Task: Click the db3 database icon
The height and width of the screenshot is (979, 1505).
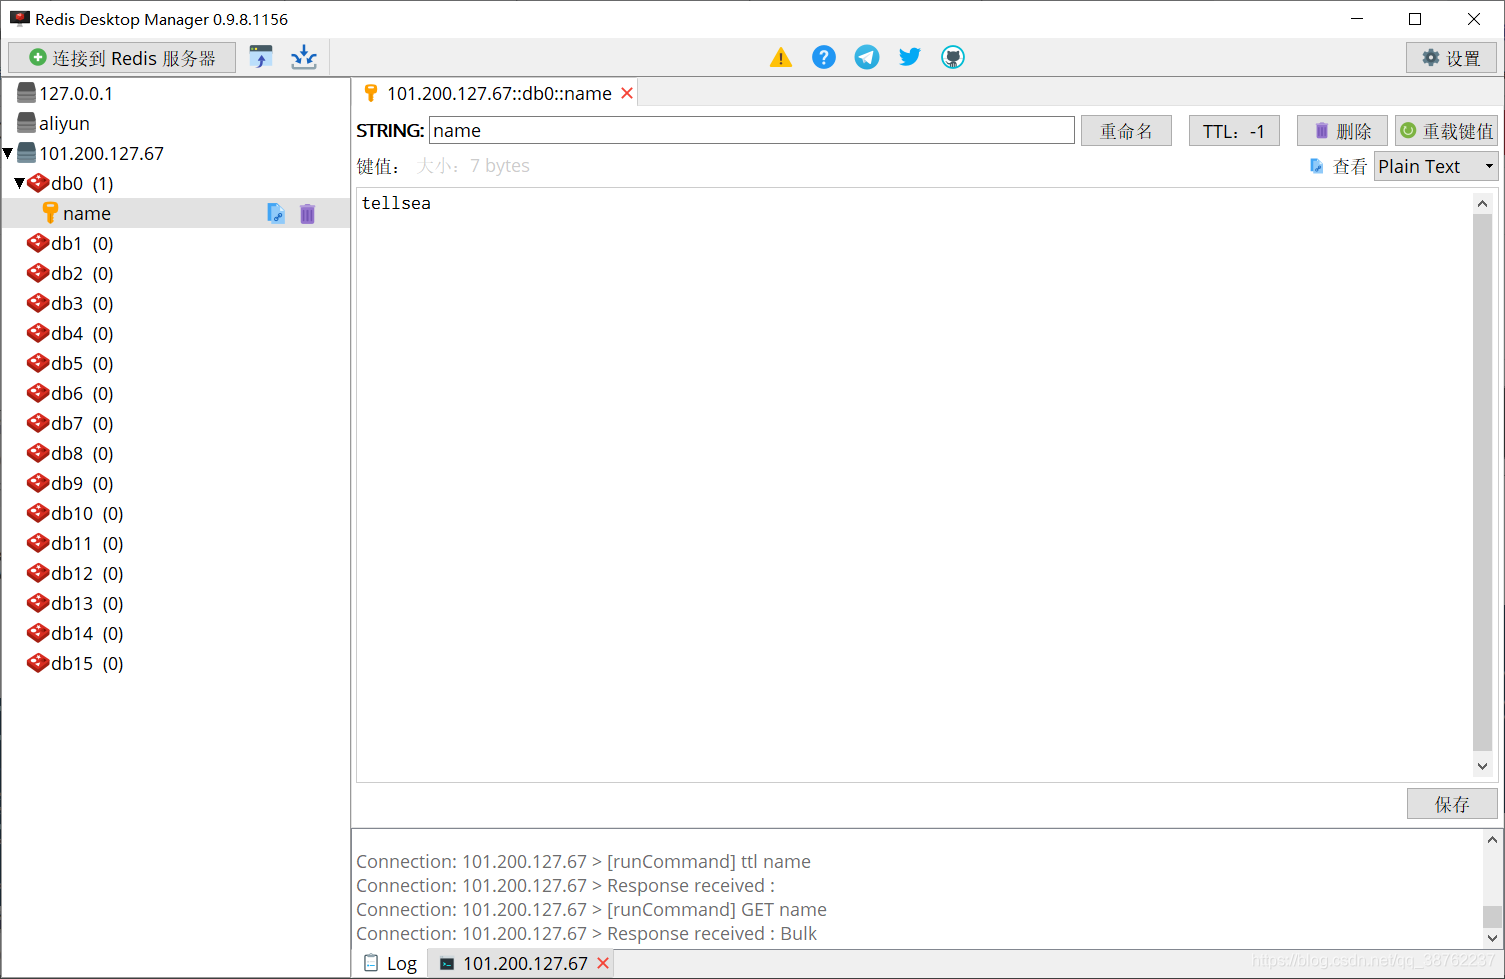Action: click(x=38, y=303)
